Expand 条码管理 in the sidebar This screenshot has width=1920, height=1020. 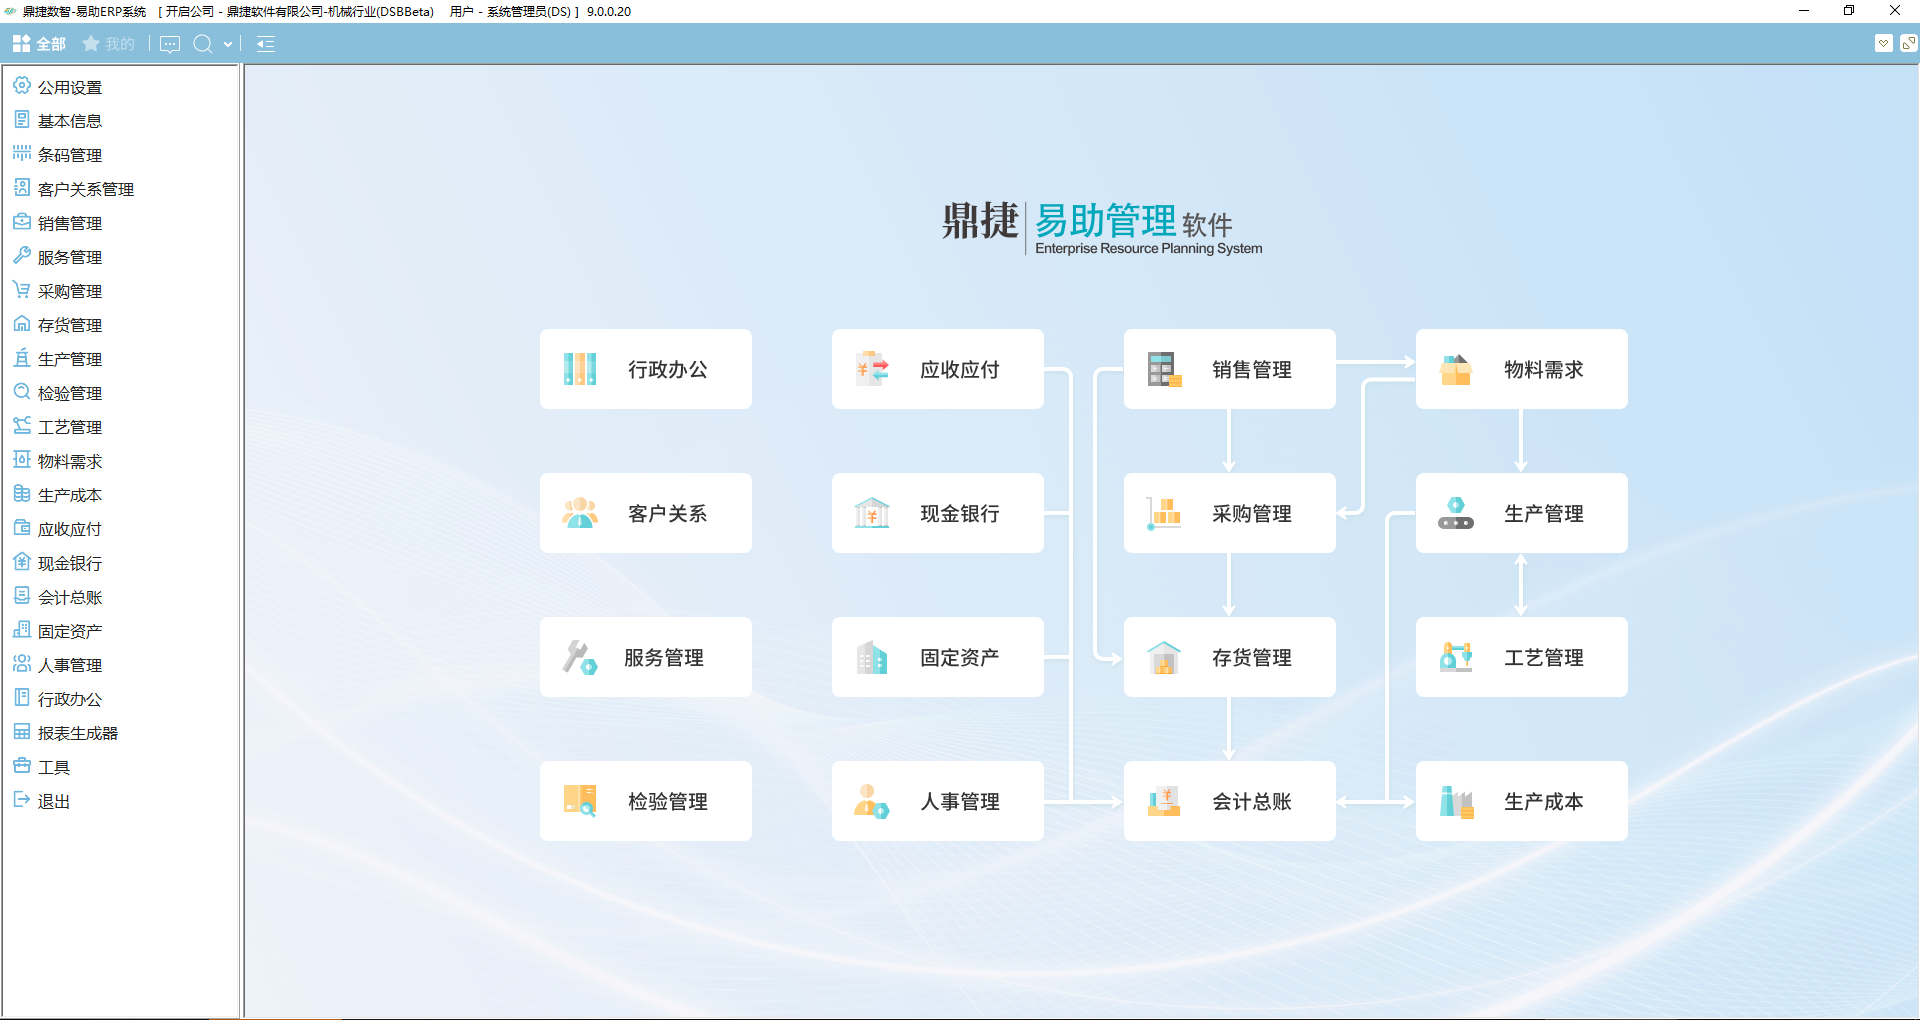click(x=70, y=155)
